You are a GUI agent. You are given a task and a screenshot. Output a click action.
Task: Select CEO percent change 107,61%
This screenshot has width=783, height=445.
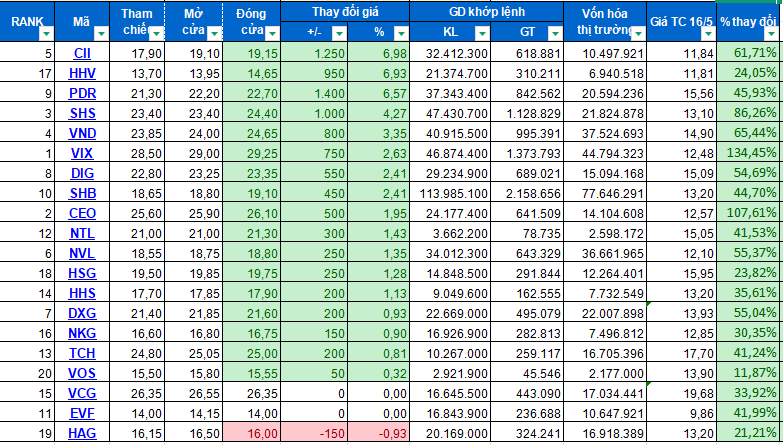click(x=748, y=213)
